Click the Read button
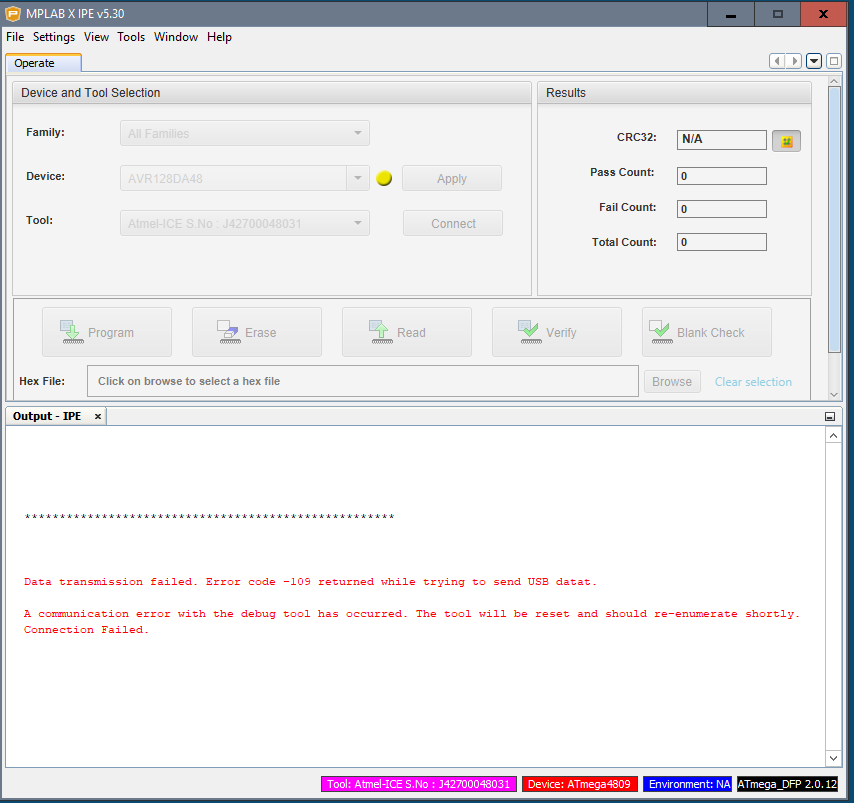 (407, 332)
